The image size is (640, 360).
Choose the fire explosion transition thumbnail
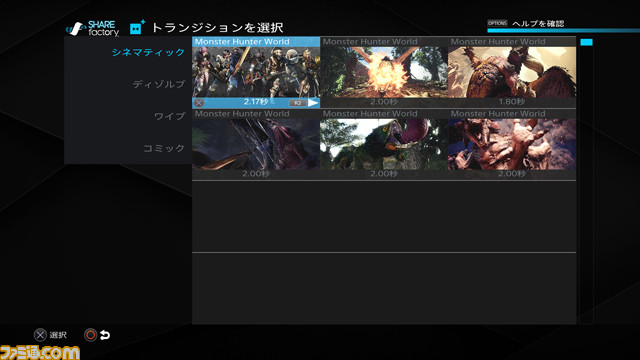pos(384,72)
